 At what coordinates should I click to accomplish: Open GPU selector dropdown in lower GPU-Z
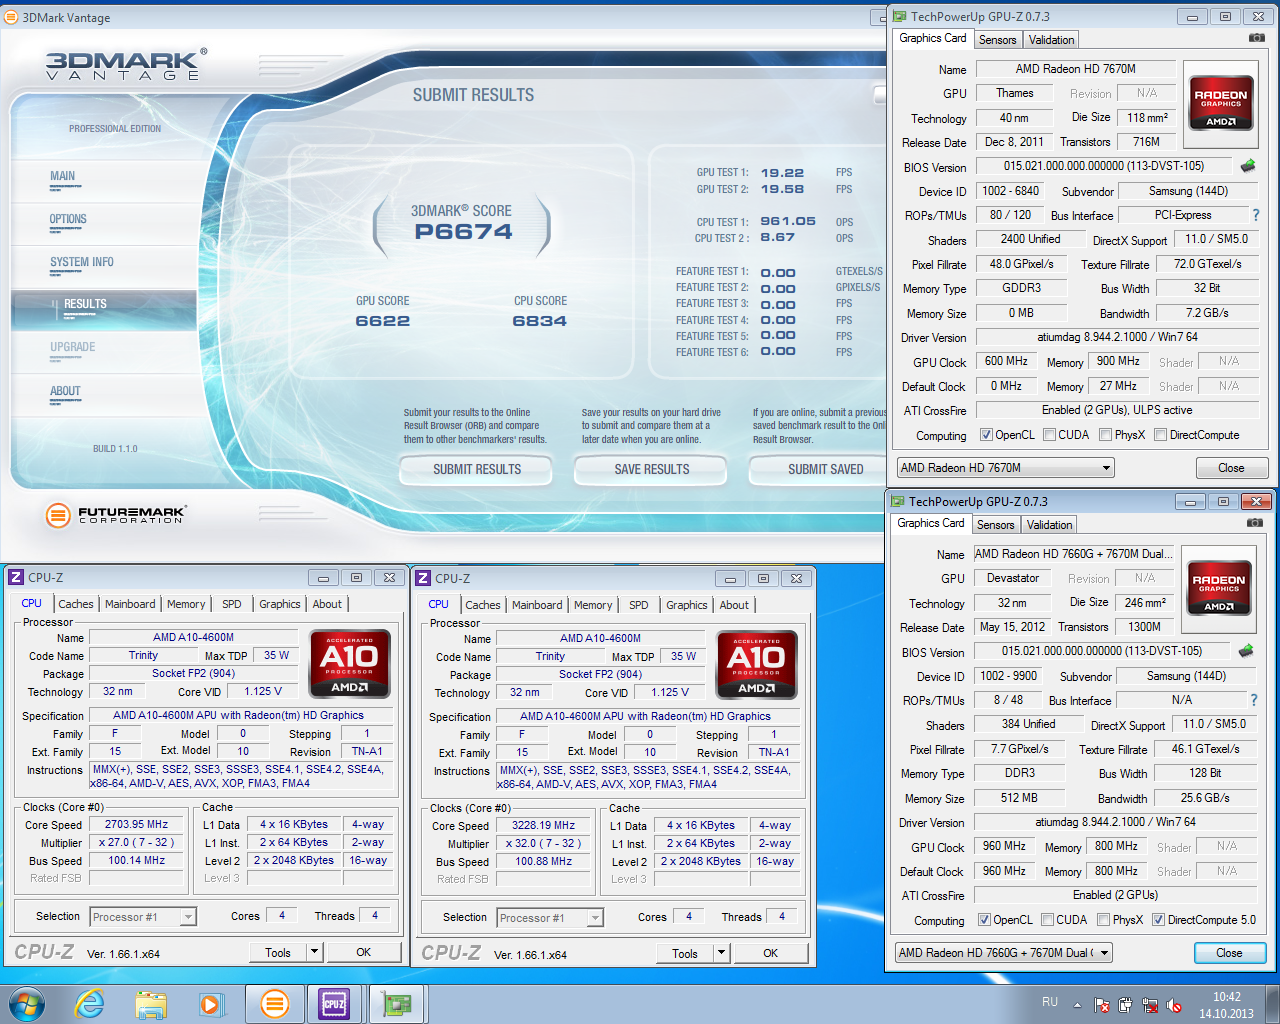pyautogui.click(x=1003, y=953)
